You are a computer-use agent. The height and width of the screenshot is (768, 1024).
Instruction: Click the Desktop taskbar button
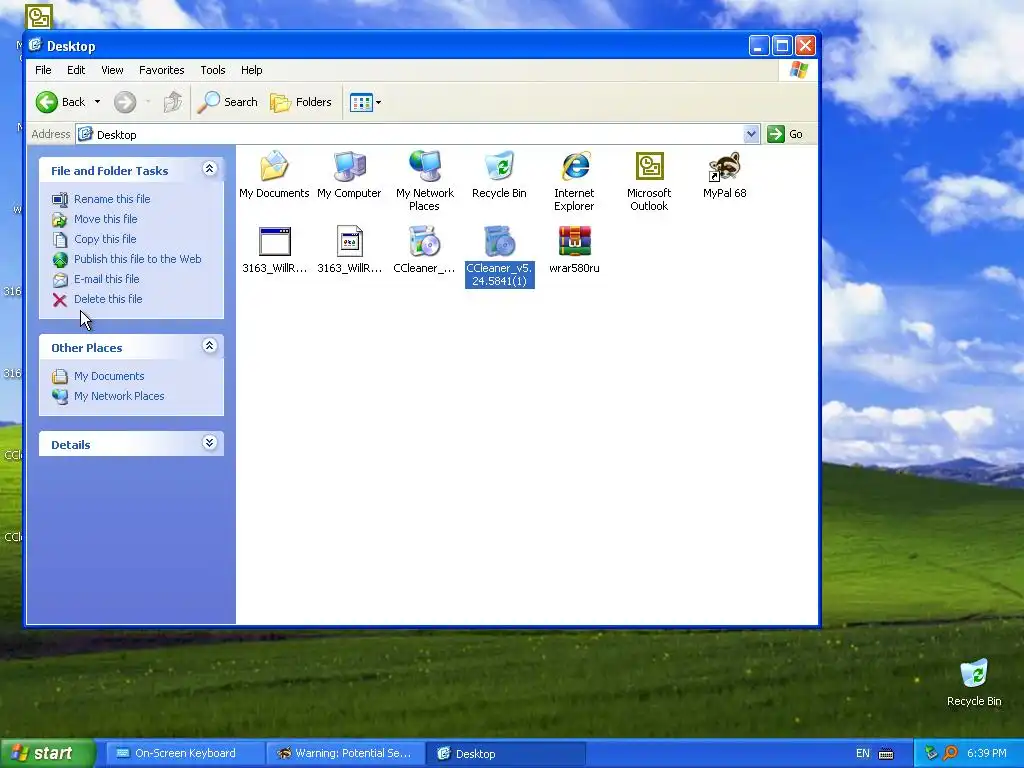click(505, 754)
